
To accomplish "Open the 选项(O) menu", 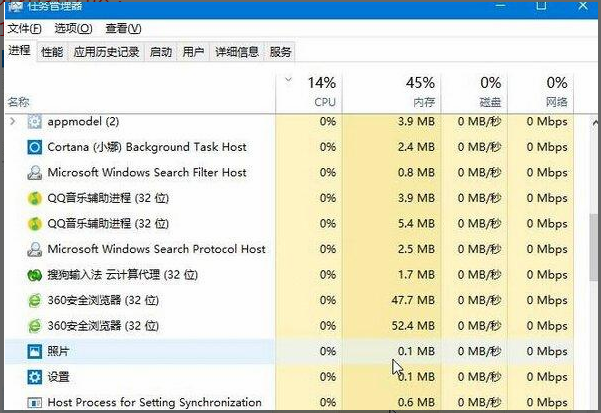I will point(73,28).
